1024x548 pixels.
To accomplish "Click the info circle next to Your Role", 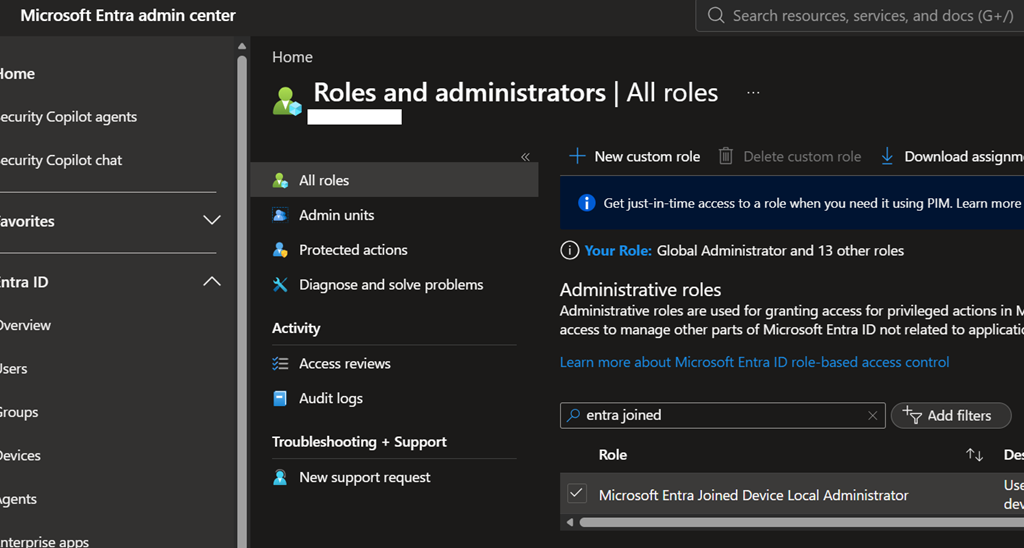I will point(569,250).
